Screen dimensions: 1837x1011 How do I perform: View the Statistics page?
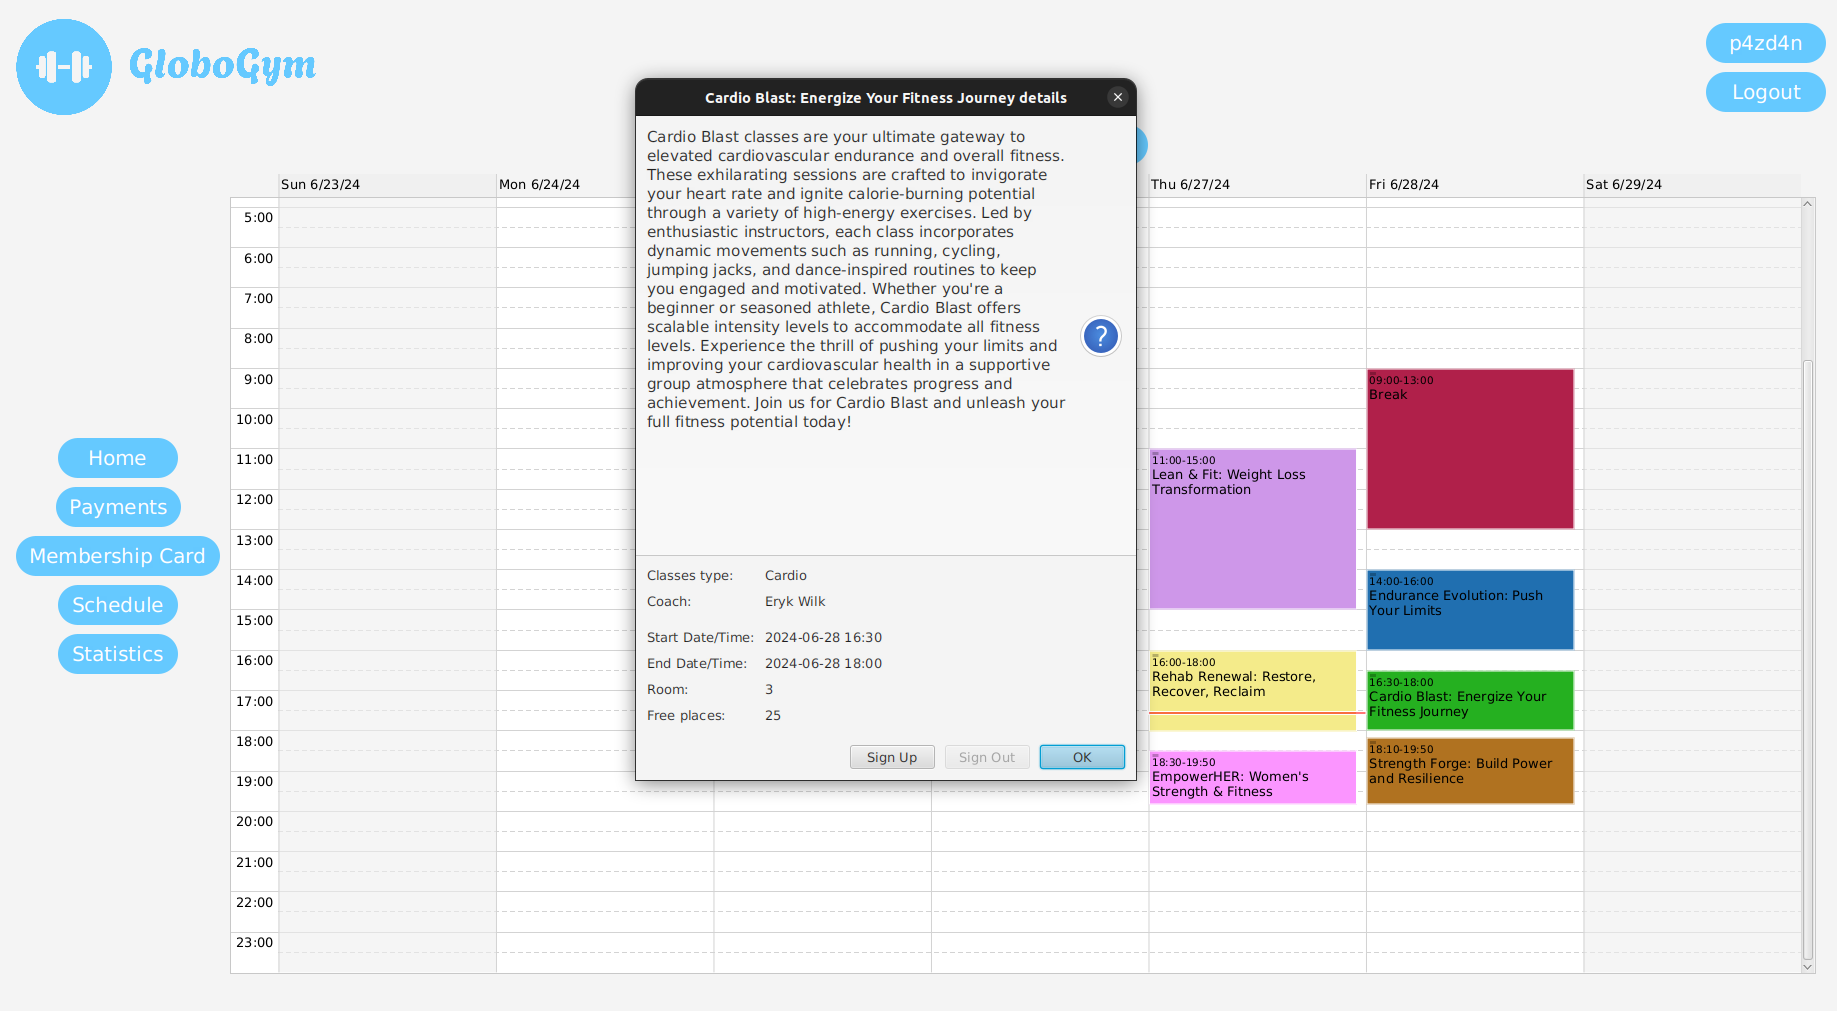pos(117,654)
